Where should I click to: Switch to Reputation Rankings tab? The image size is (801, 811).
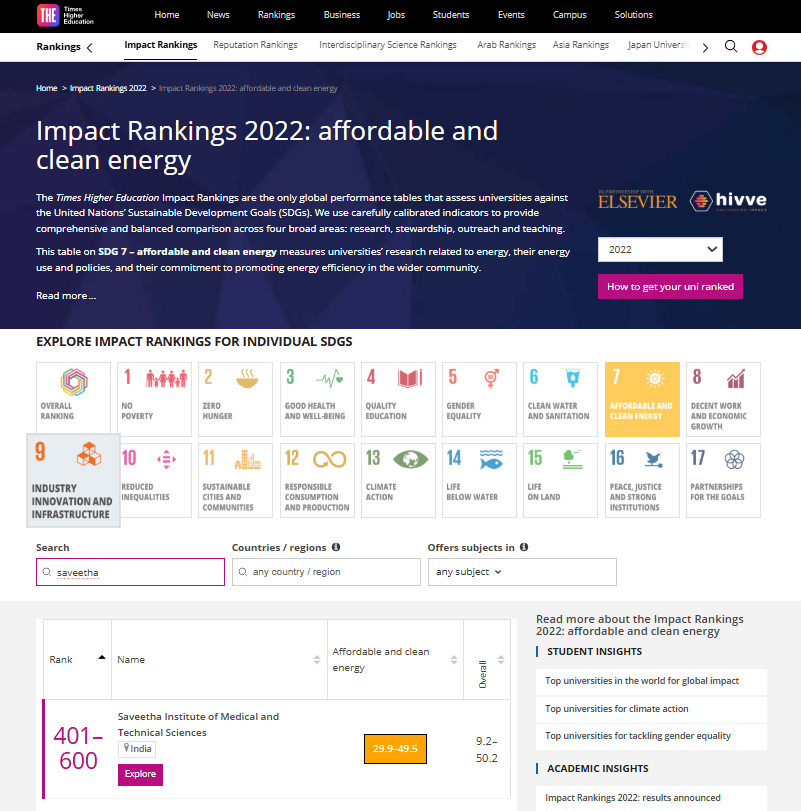coord(258,45)
